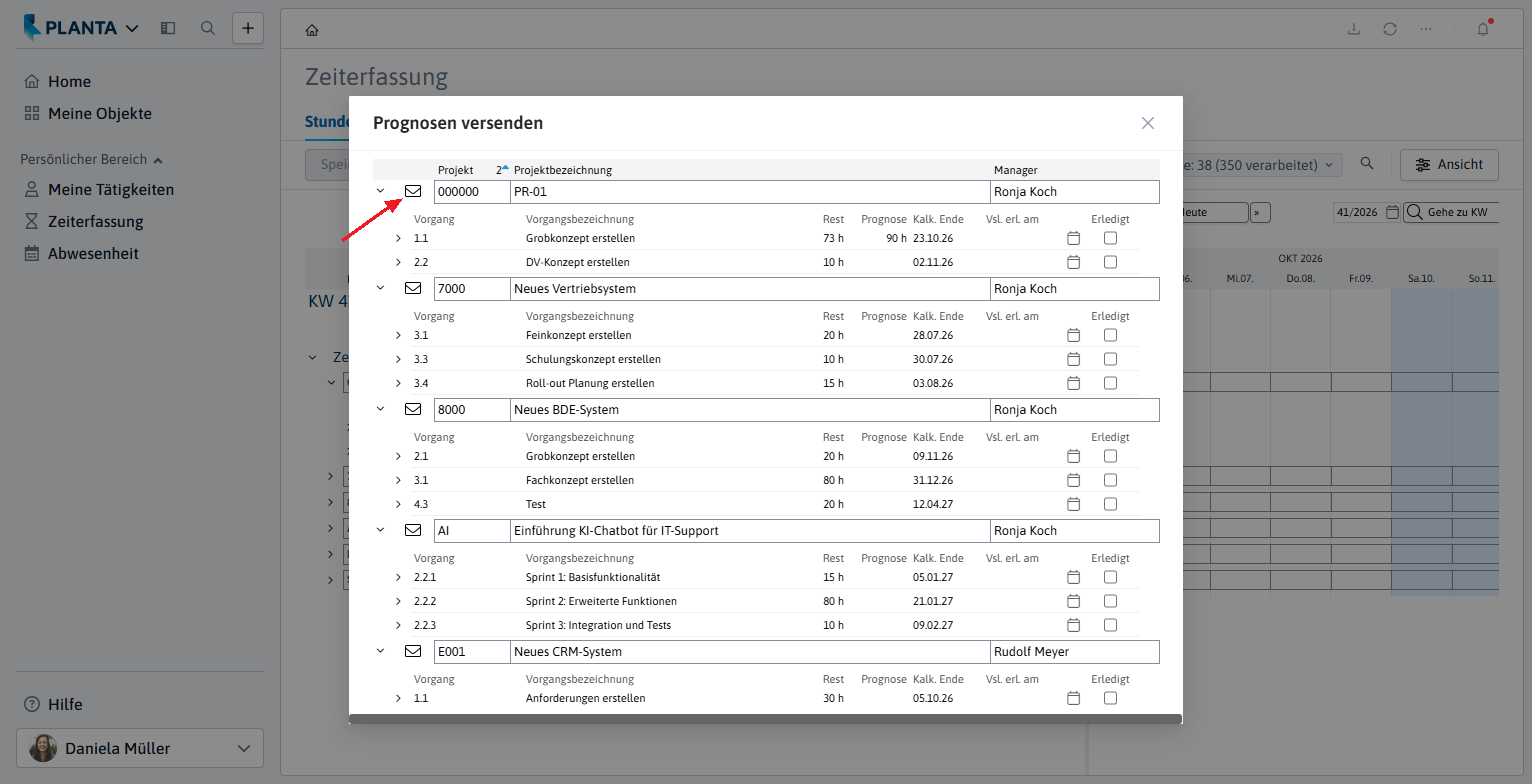Expand Vorgang 1.1 Grobkonzept erstellen

point(398,238)
